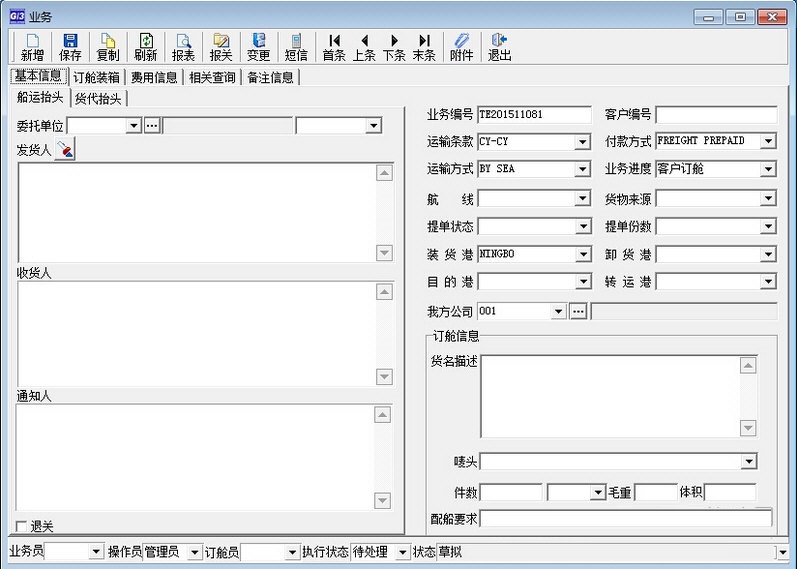Exit using the 退出 toolbar icon
The height and width of the screenshot is (569, 797).
500,47
